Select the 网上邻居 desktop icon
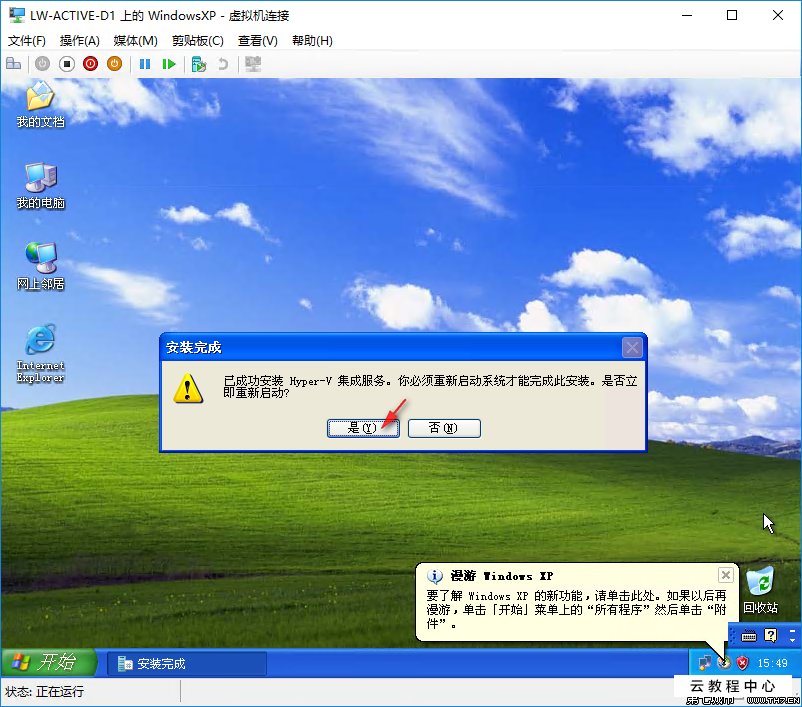 pos(40,267)
